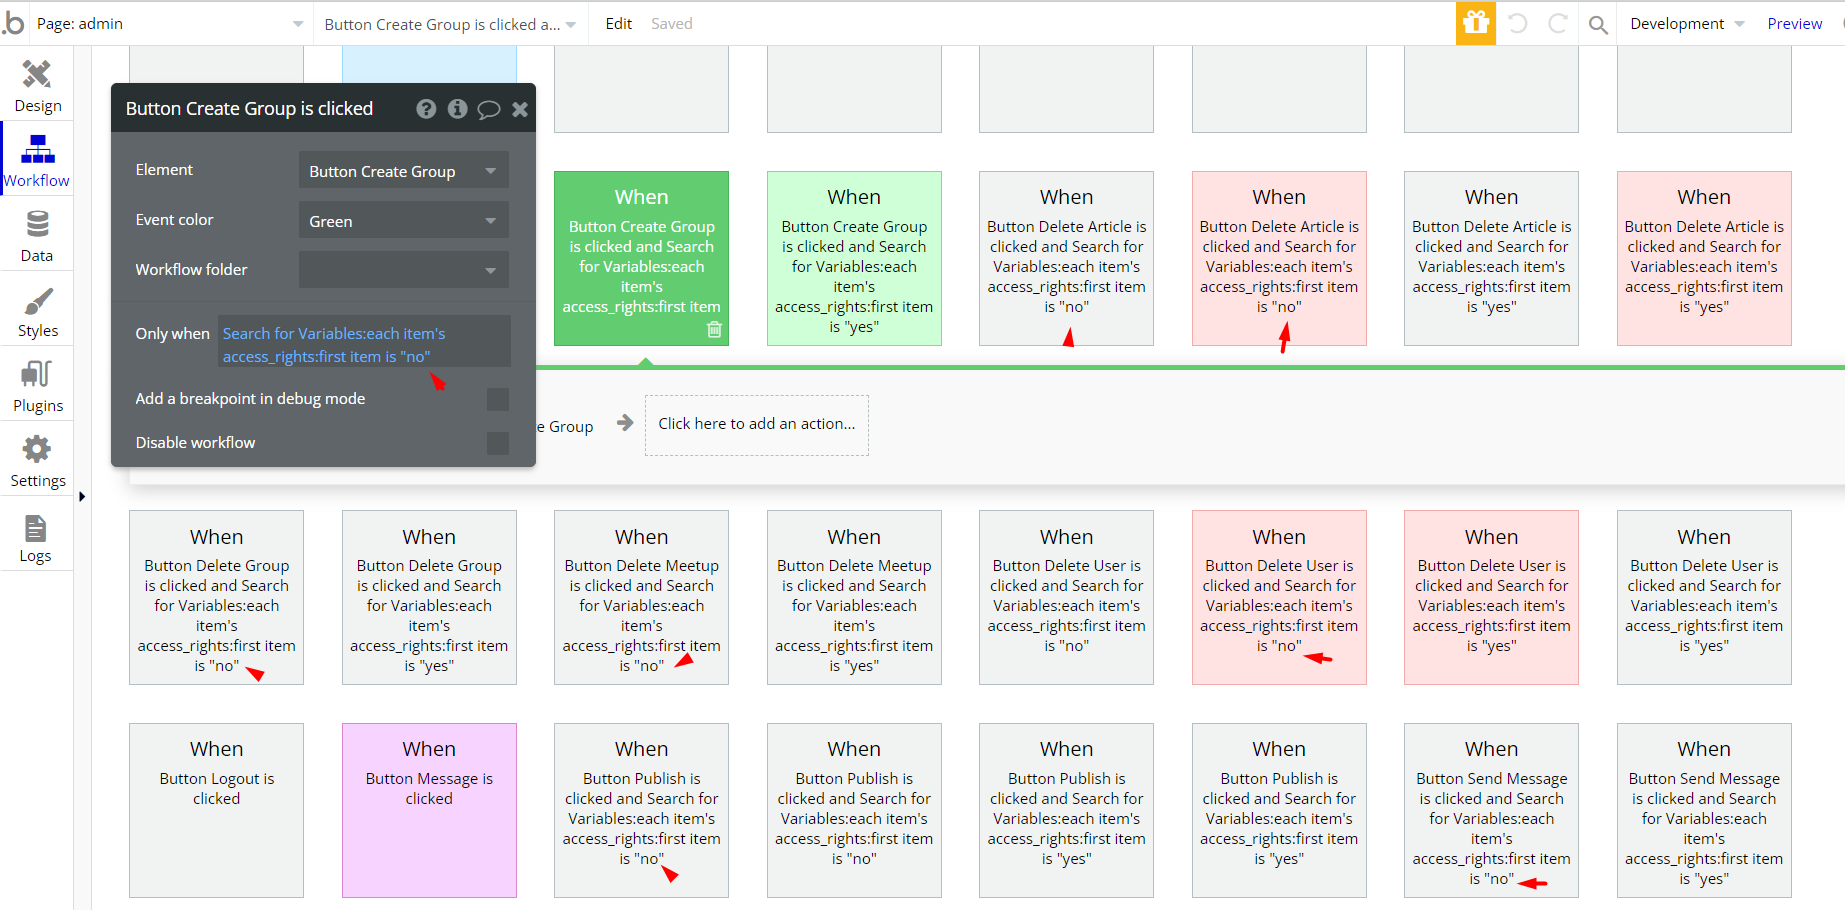The height and width of the screenshot is (910, 1845).
Task: Delete the selected workflow with trash icon
Action: point(714,329)
